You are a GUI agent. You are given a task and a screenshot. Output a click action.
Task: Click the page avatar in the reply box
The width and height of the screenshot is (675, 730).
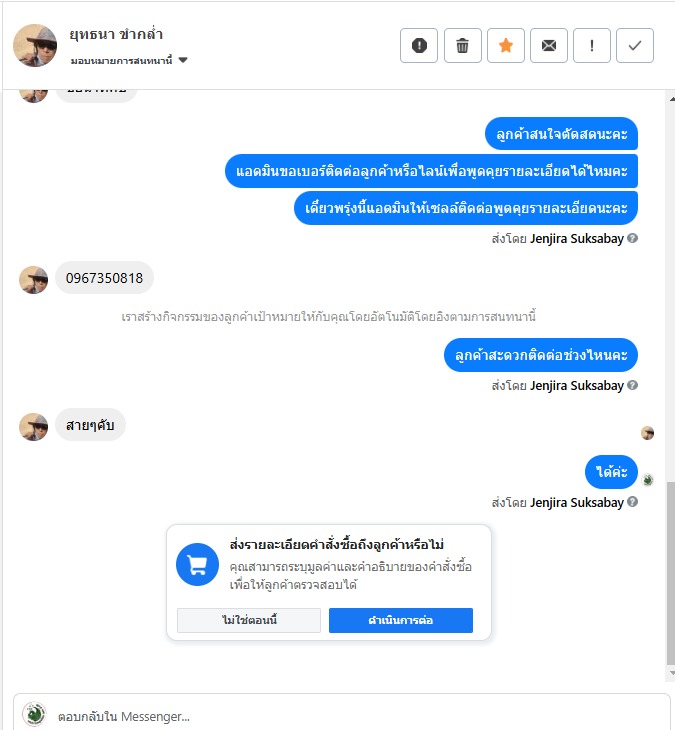(x=34, y=714)
